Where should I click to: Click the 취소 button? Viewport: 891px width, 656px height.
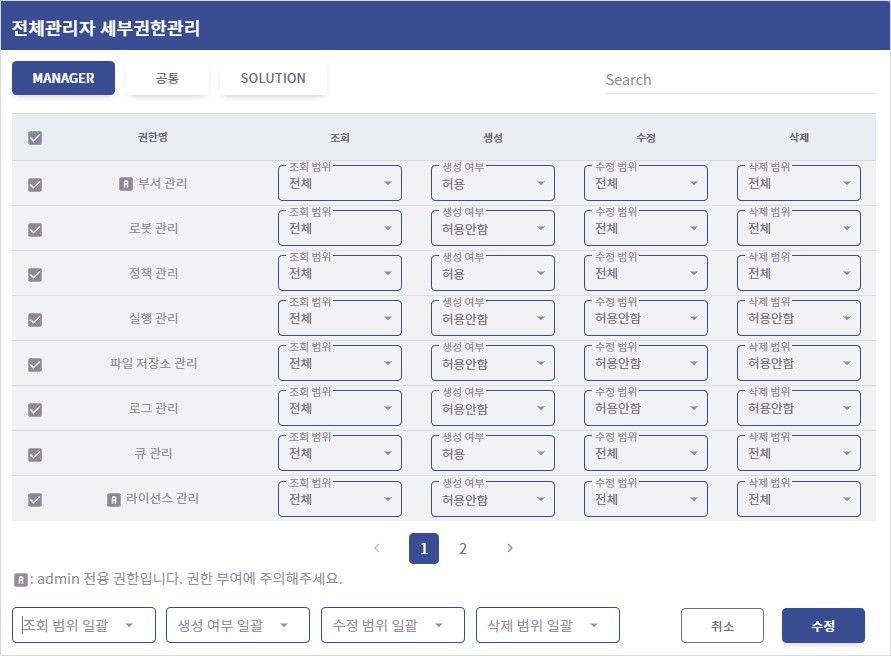pyautogui.click(x=722, y=625)
